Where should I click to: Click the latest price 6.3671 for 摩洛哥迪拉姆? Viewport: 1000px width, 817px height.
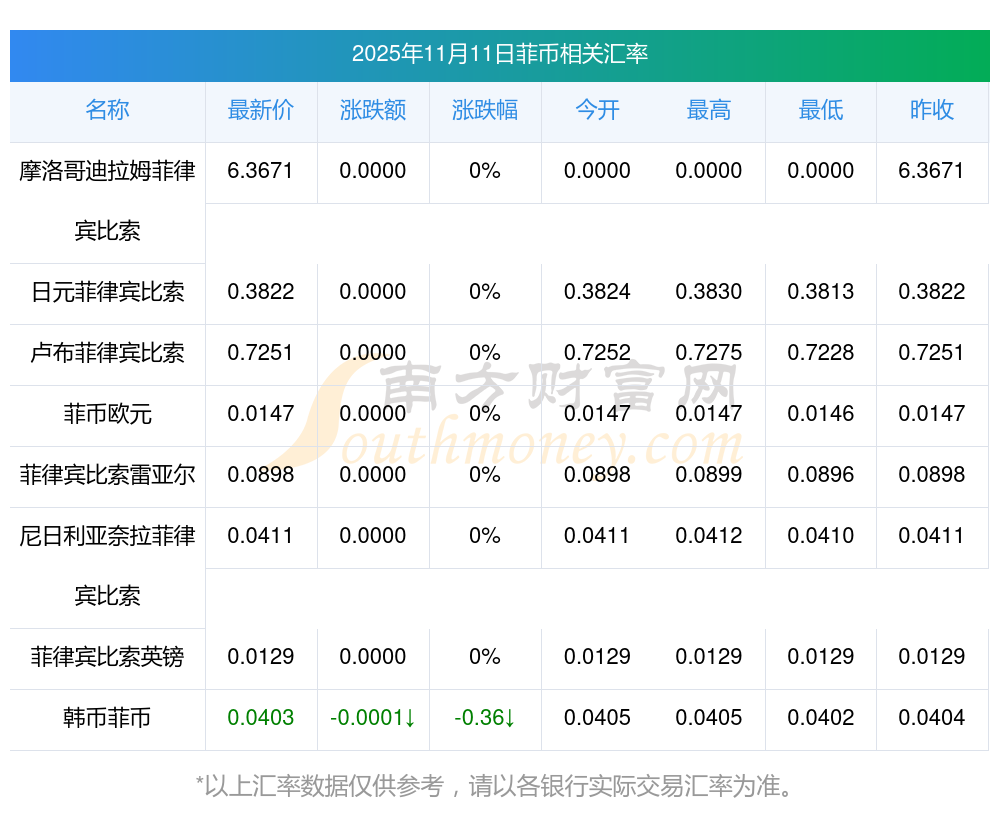click(261, 171)
